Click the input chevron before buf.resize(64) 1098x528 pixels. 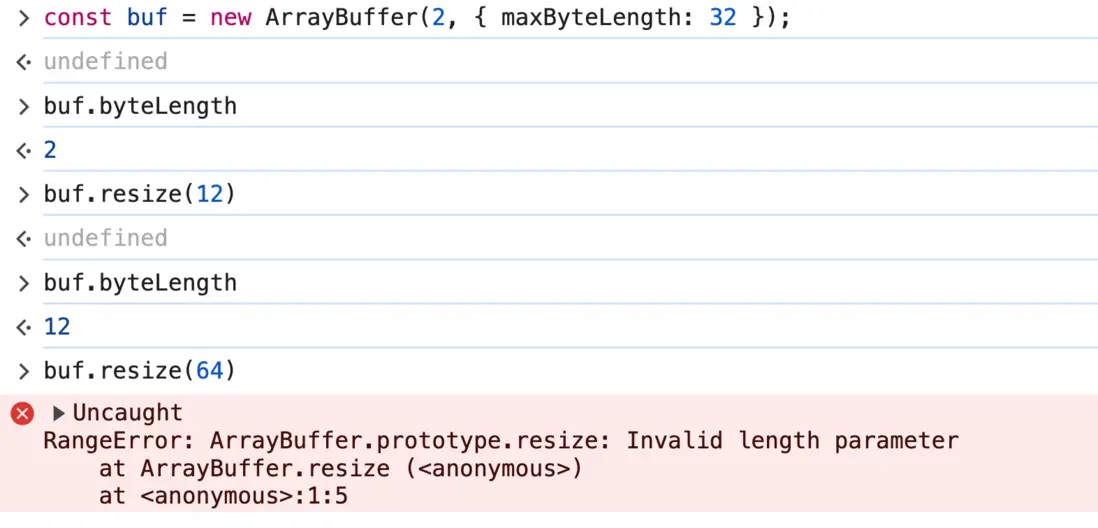(x=24, y=371)
